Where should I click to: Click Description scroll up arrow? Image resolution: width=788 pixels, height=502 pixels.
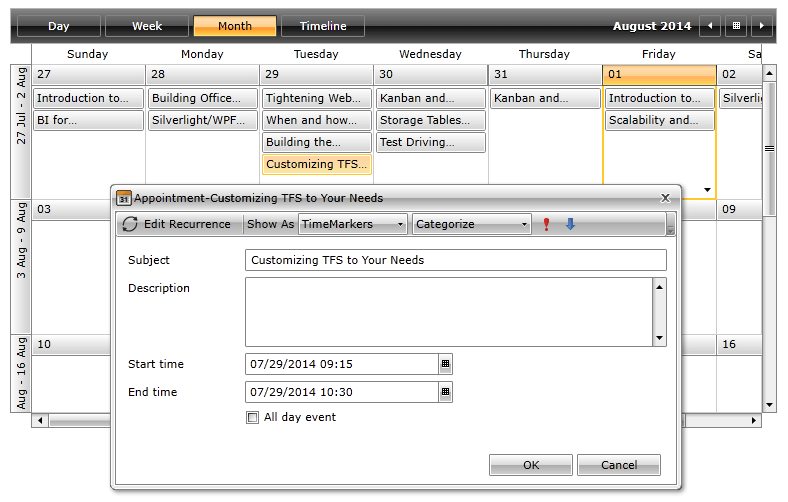[659, 287]
